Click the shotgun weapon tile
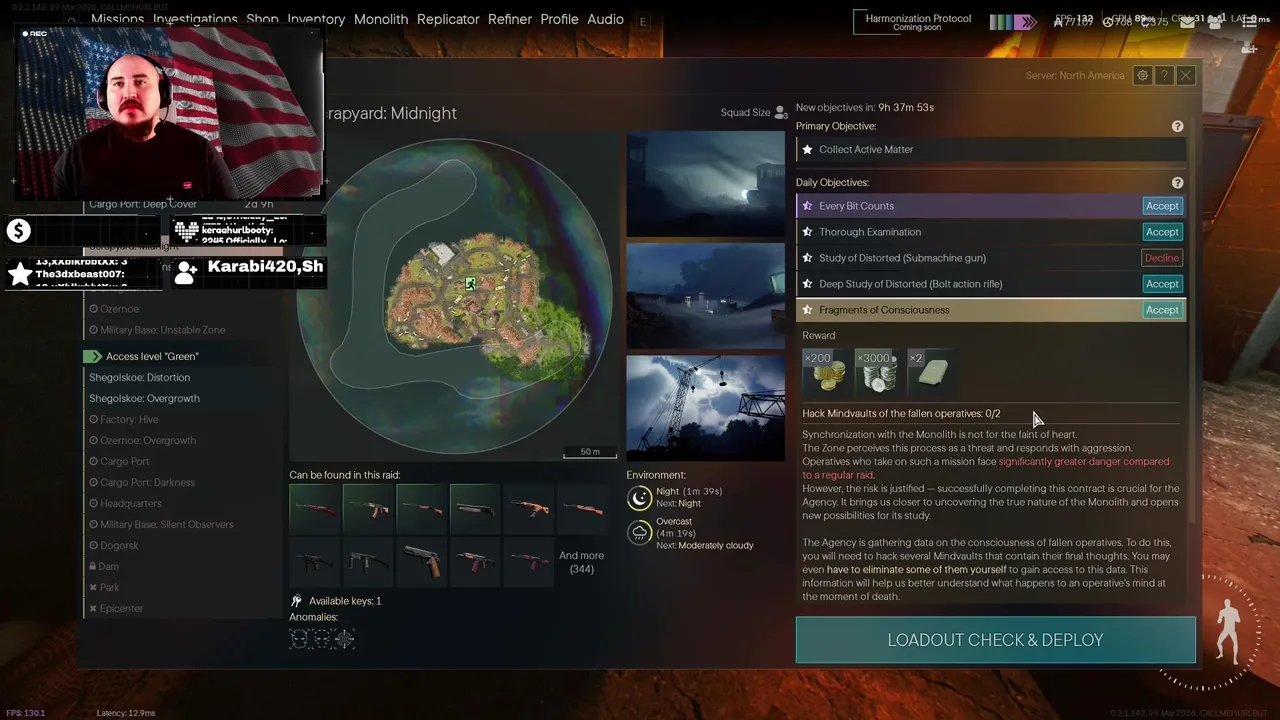This screenshot has height=720, width=1280. point(475,508)
